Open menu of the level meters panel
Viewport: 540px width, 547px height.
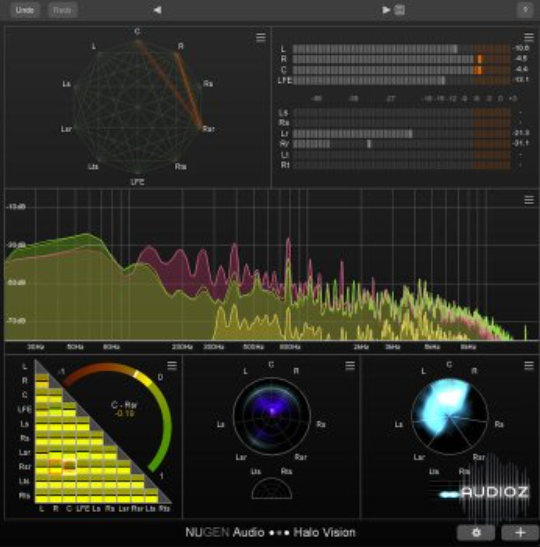click(529, 37)
